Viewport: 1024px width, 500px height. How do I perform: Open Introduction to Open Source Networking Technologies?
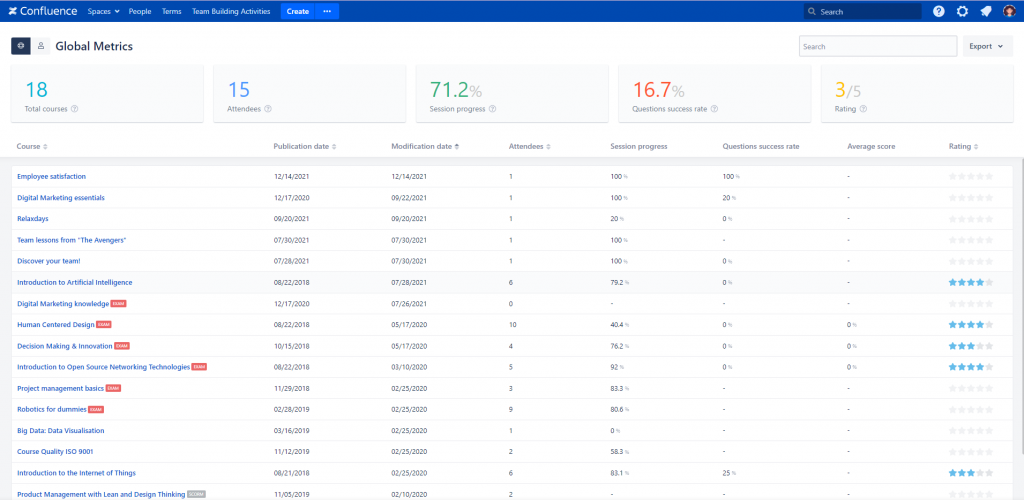pyautogui.click(x=103, y=367)
